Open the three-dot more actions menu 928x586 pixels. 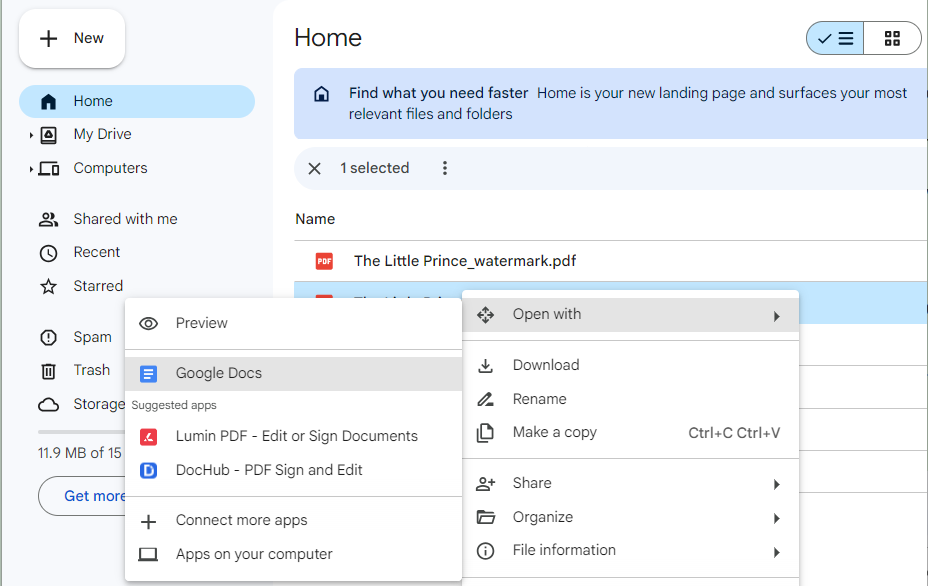coord(444,168)
